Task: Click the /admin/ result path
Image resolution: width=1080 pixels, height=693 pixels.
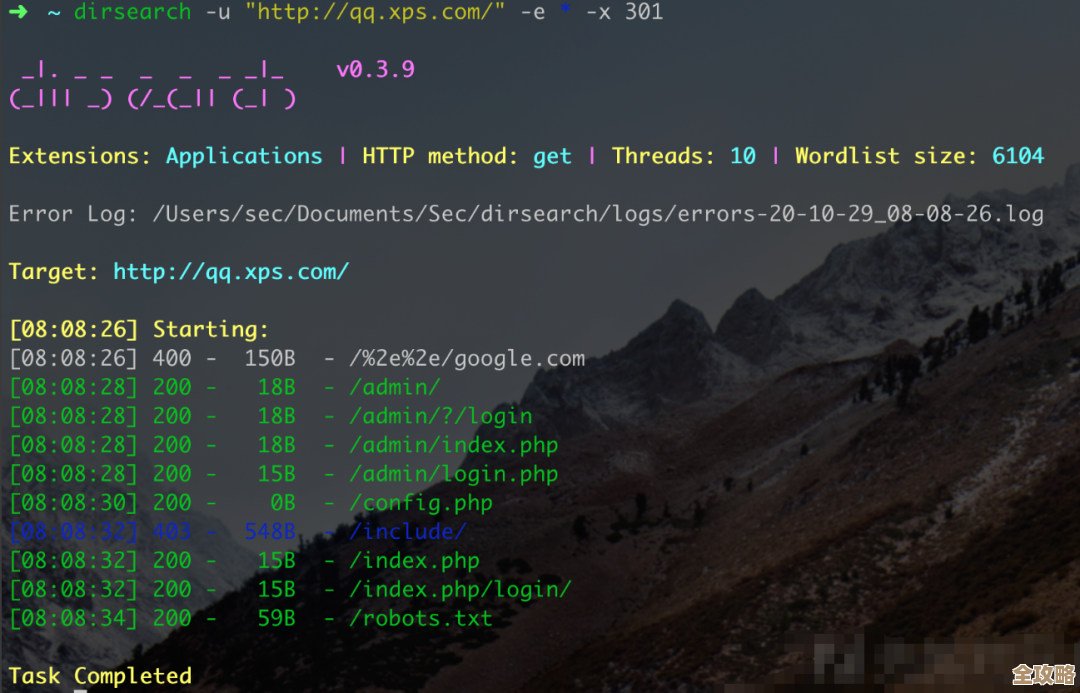Action: tap(394, 388)
